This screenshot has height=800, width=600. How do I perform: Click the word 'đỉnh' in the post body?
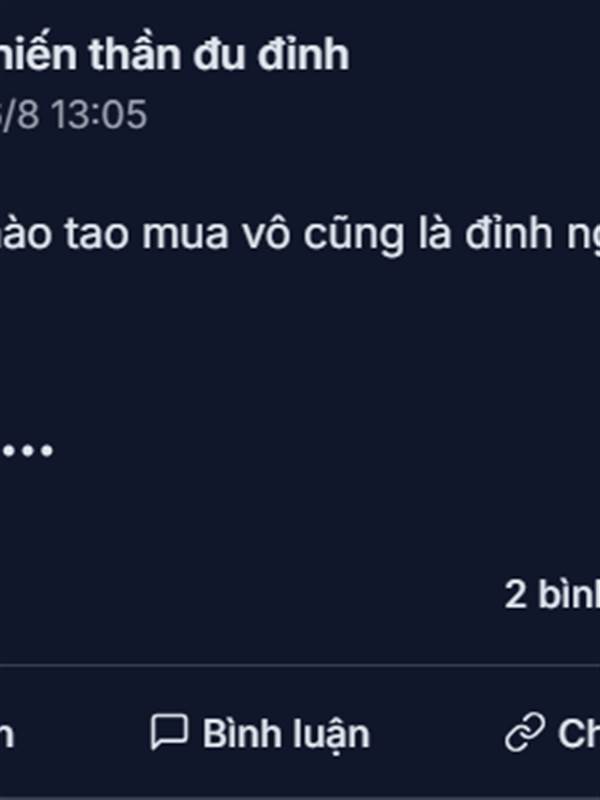[x=509, y=233]
